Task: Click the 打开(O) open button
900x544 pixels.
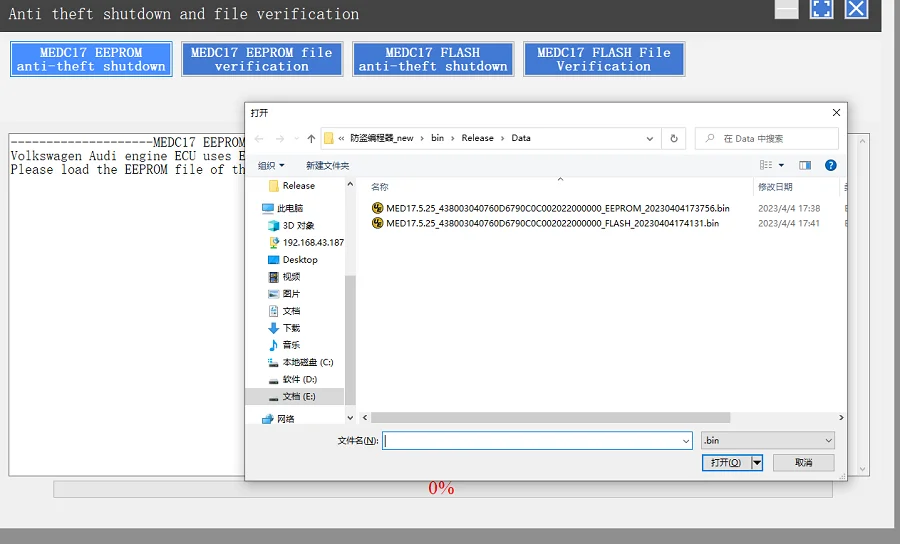Action: click(x=726, y=463)
